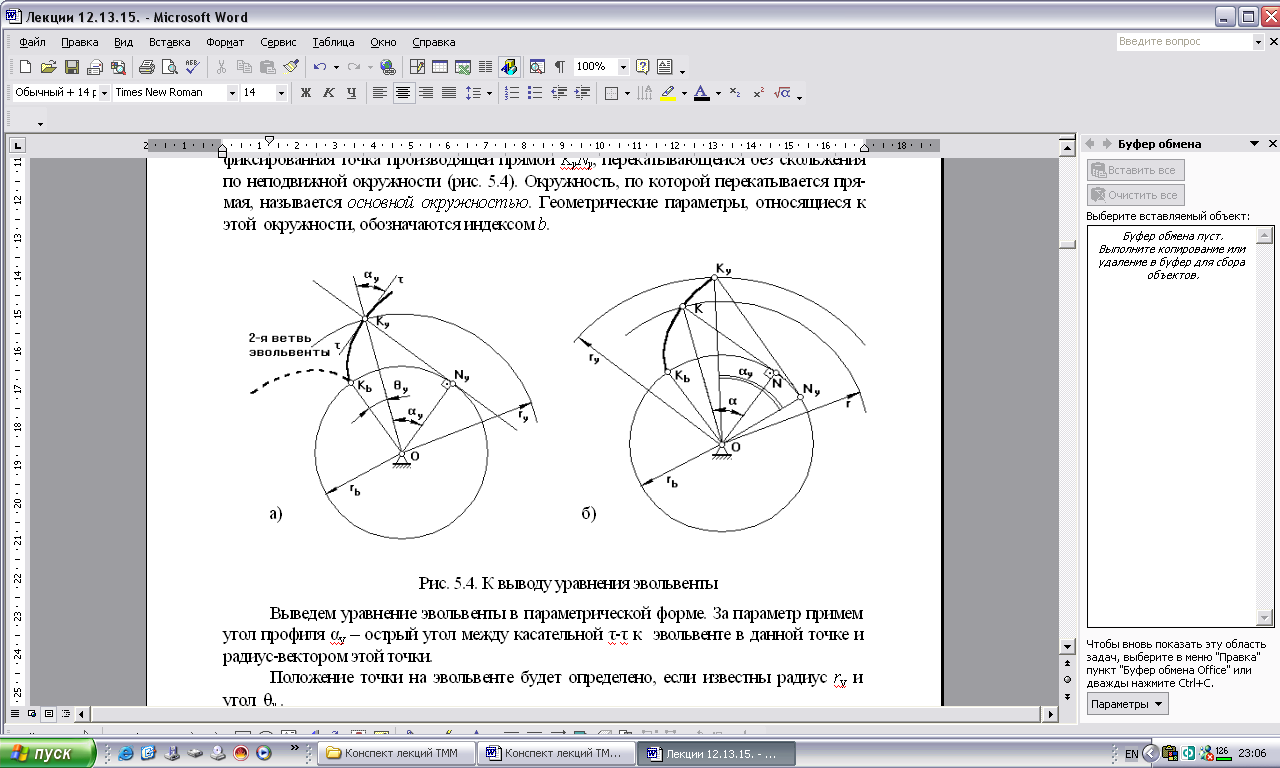
Task: Open the Правка menu
Action: [x=79, y=42]
